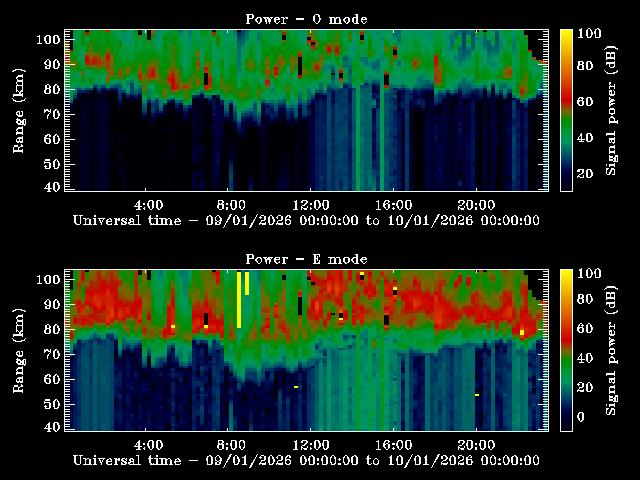Click the Universal time caption below E mode plot
The height and width of the screenshot is (480, 640).
click(306, 460)
